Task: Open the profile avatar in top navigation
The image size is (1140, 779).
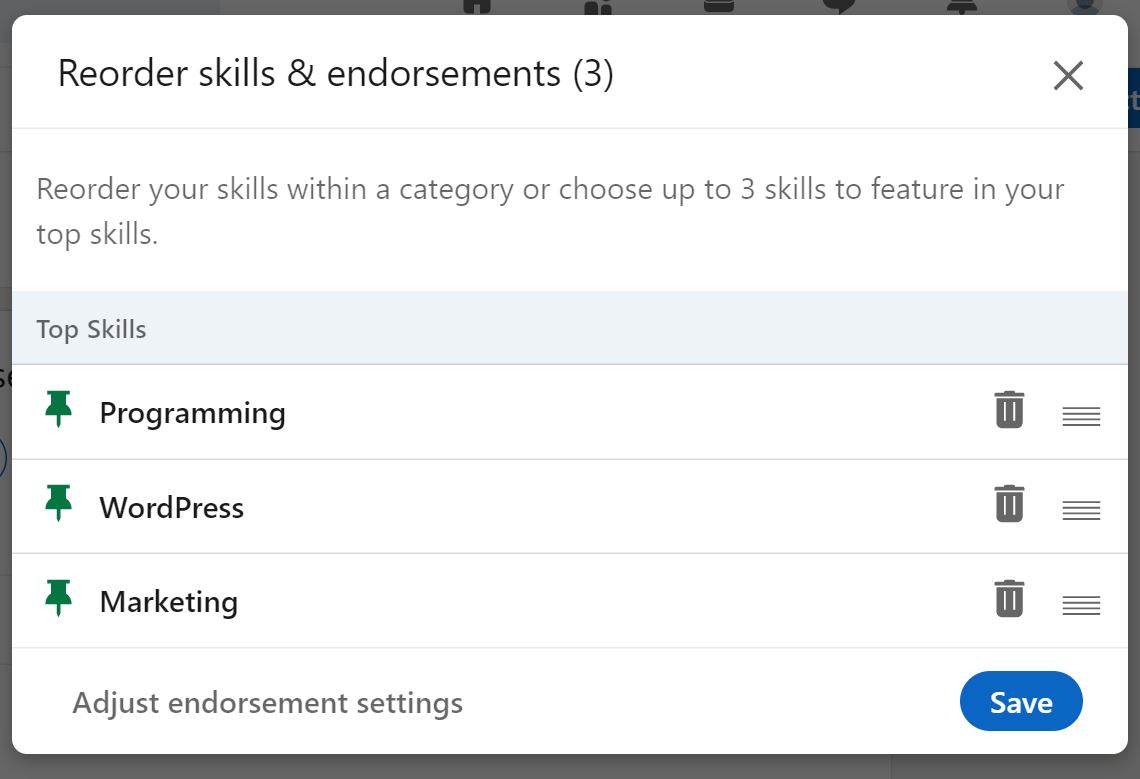Action: coord(1084,6)
